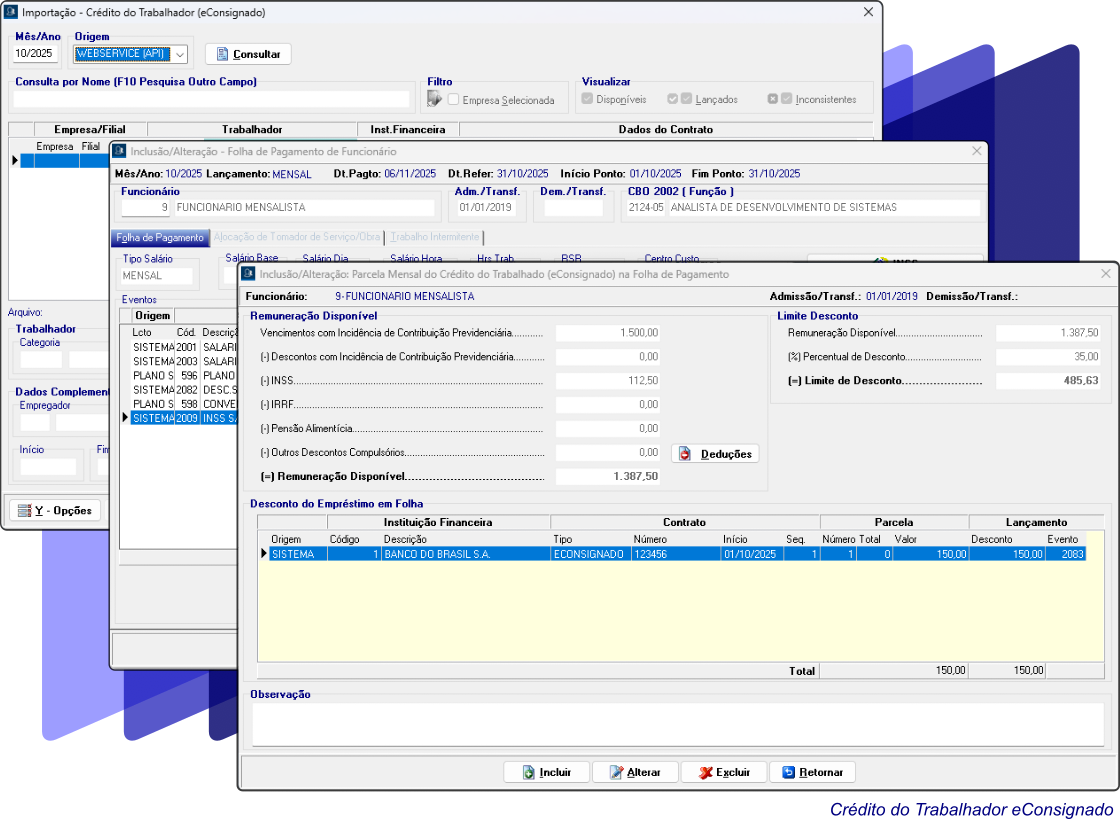This screenshot has width=1120, height=819.
Task: Click in the Observação text area
Action: pyautogui.click(x=675, y=724)
